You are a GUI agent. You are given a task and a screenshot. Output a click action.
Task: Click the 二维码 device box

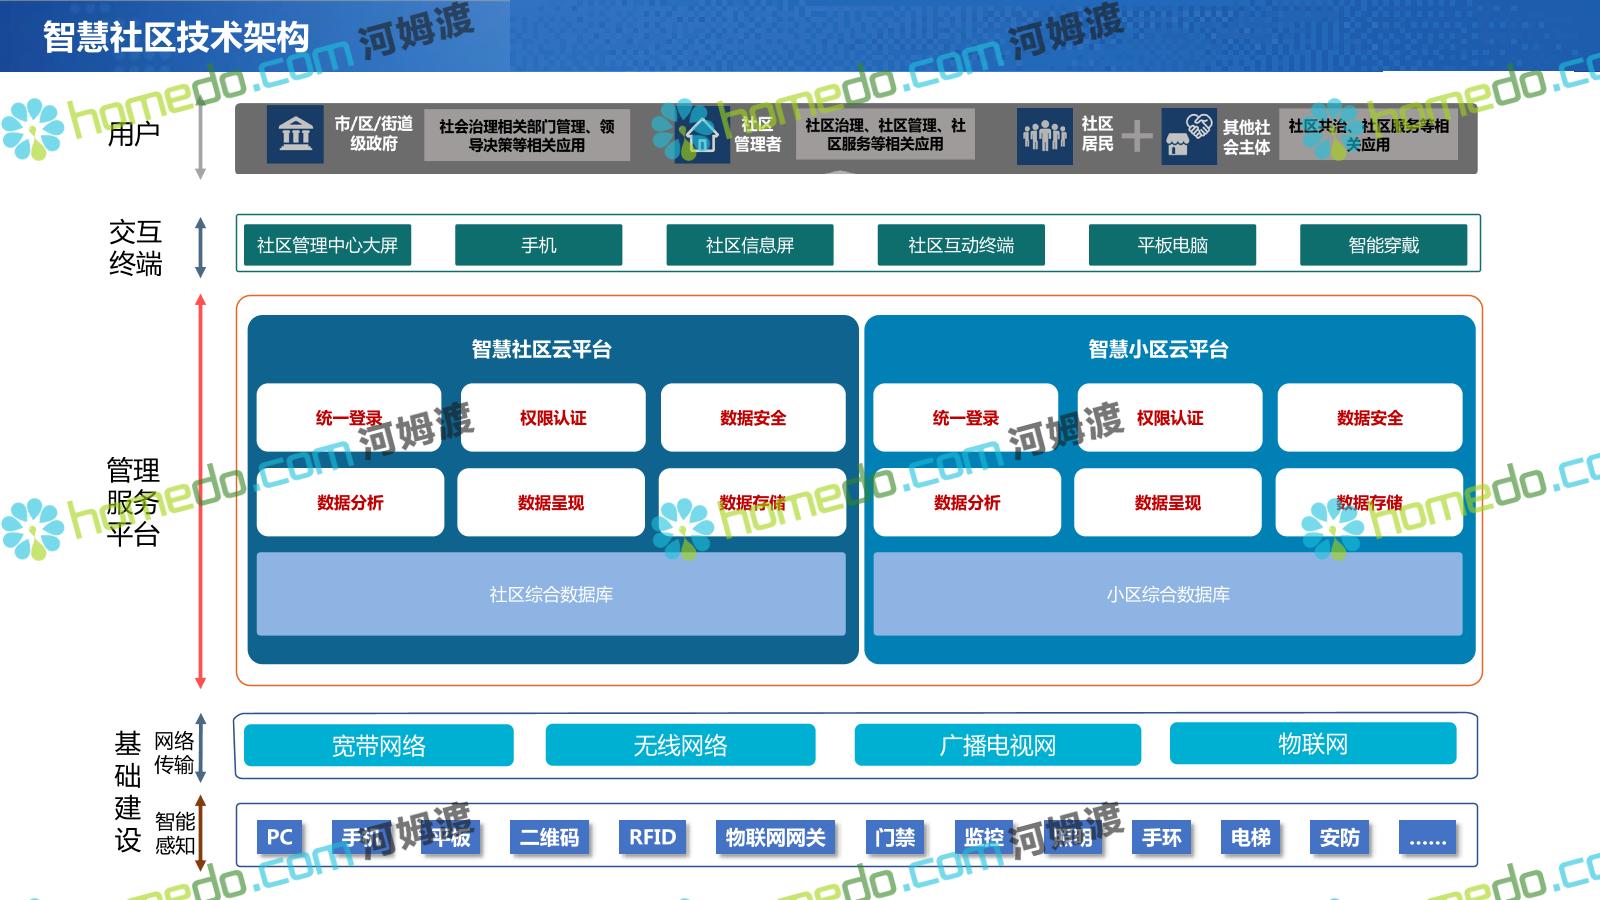coord(549,837)
